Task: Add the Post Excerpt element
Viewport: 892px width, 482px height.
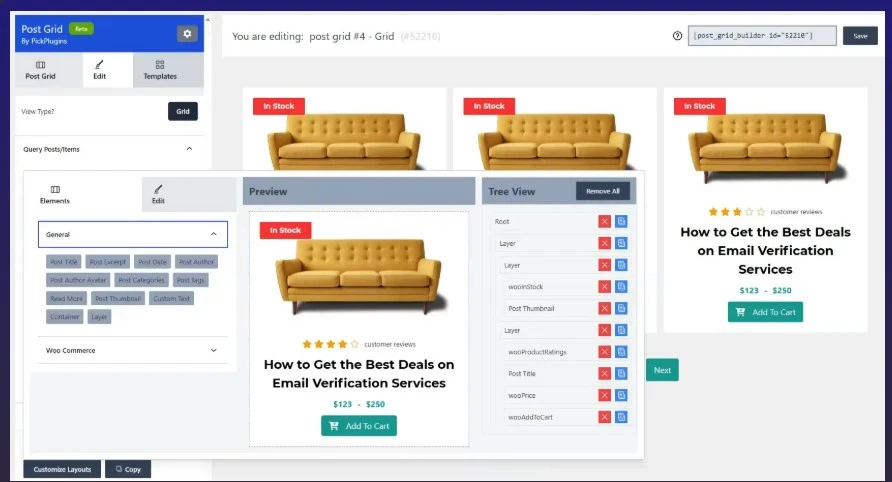Action: tap(107, 262)
